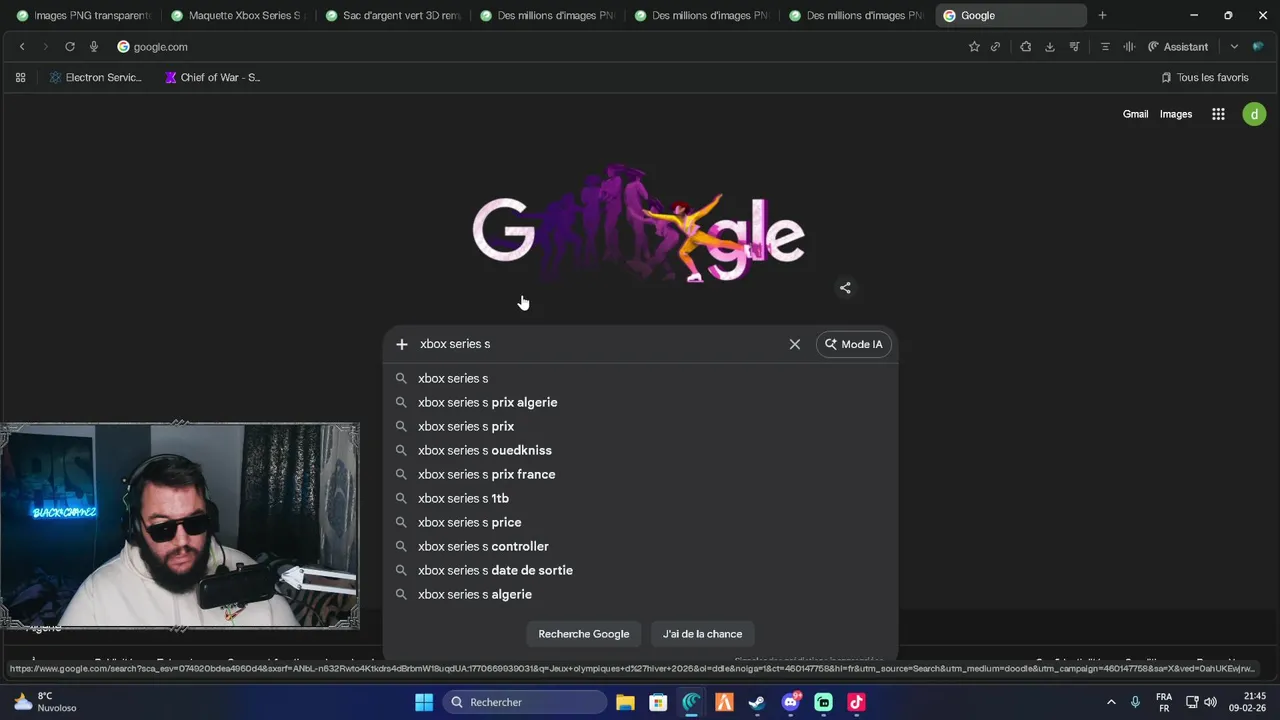This screenshot has width=1280, height=720.
Task: Click the system tray microphone icon
Action: click(x=1135, y=702)
